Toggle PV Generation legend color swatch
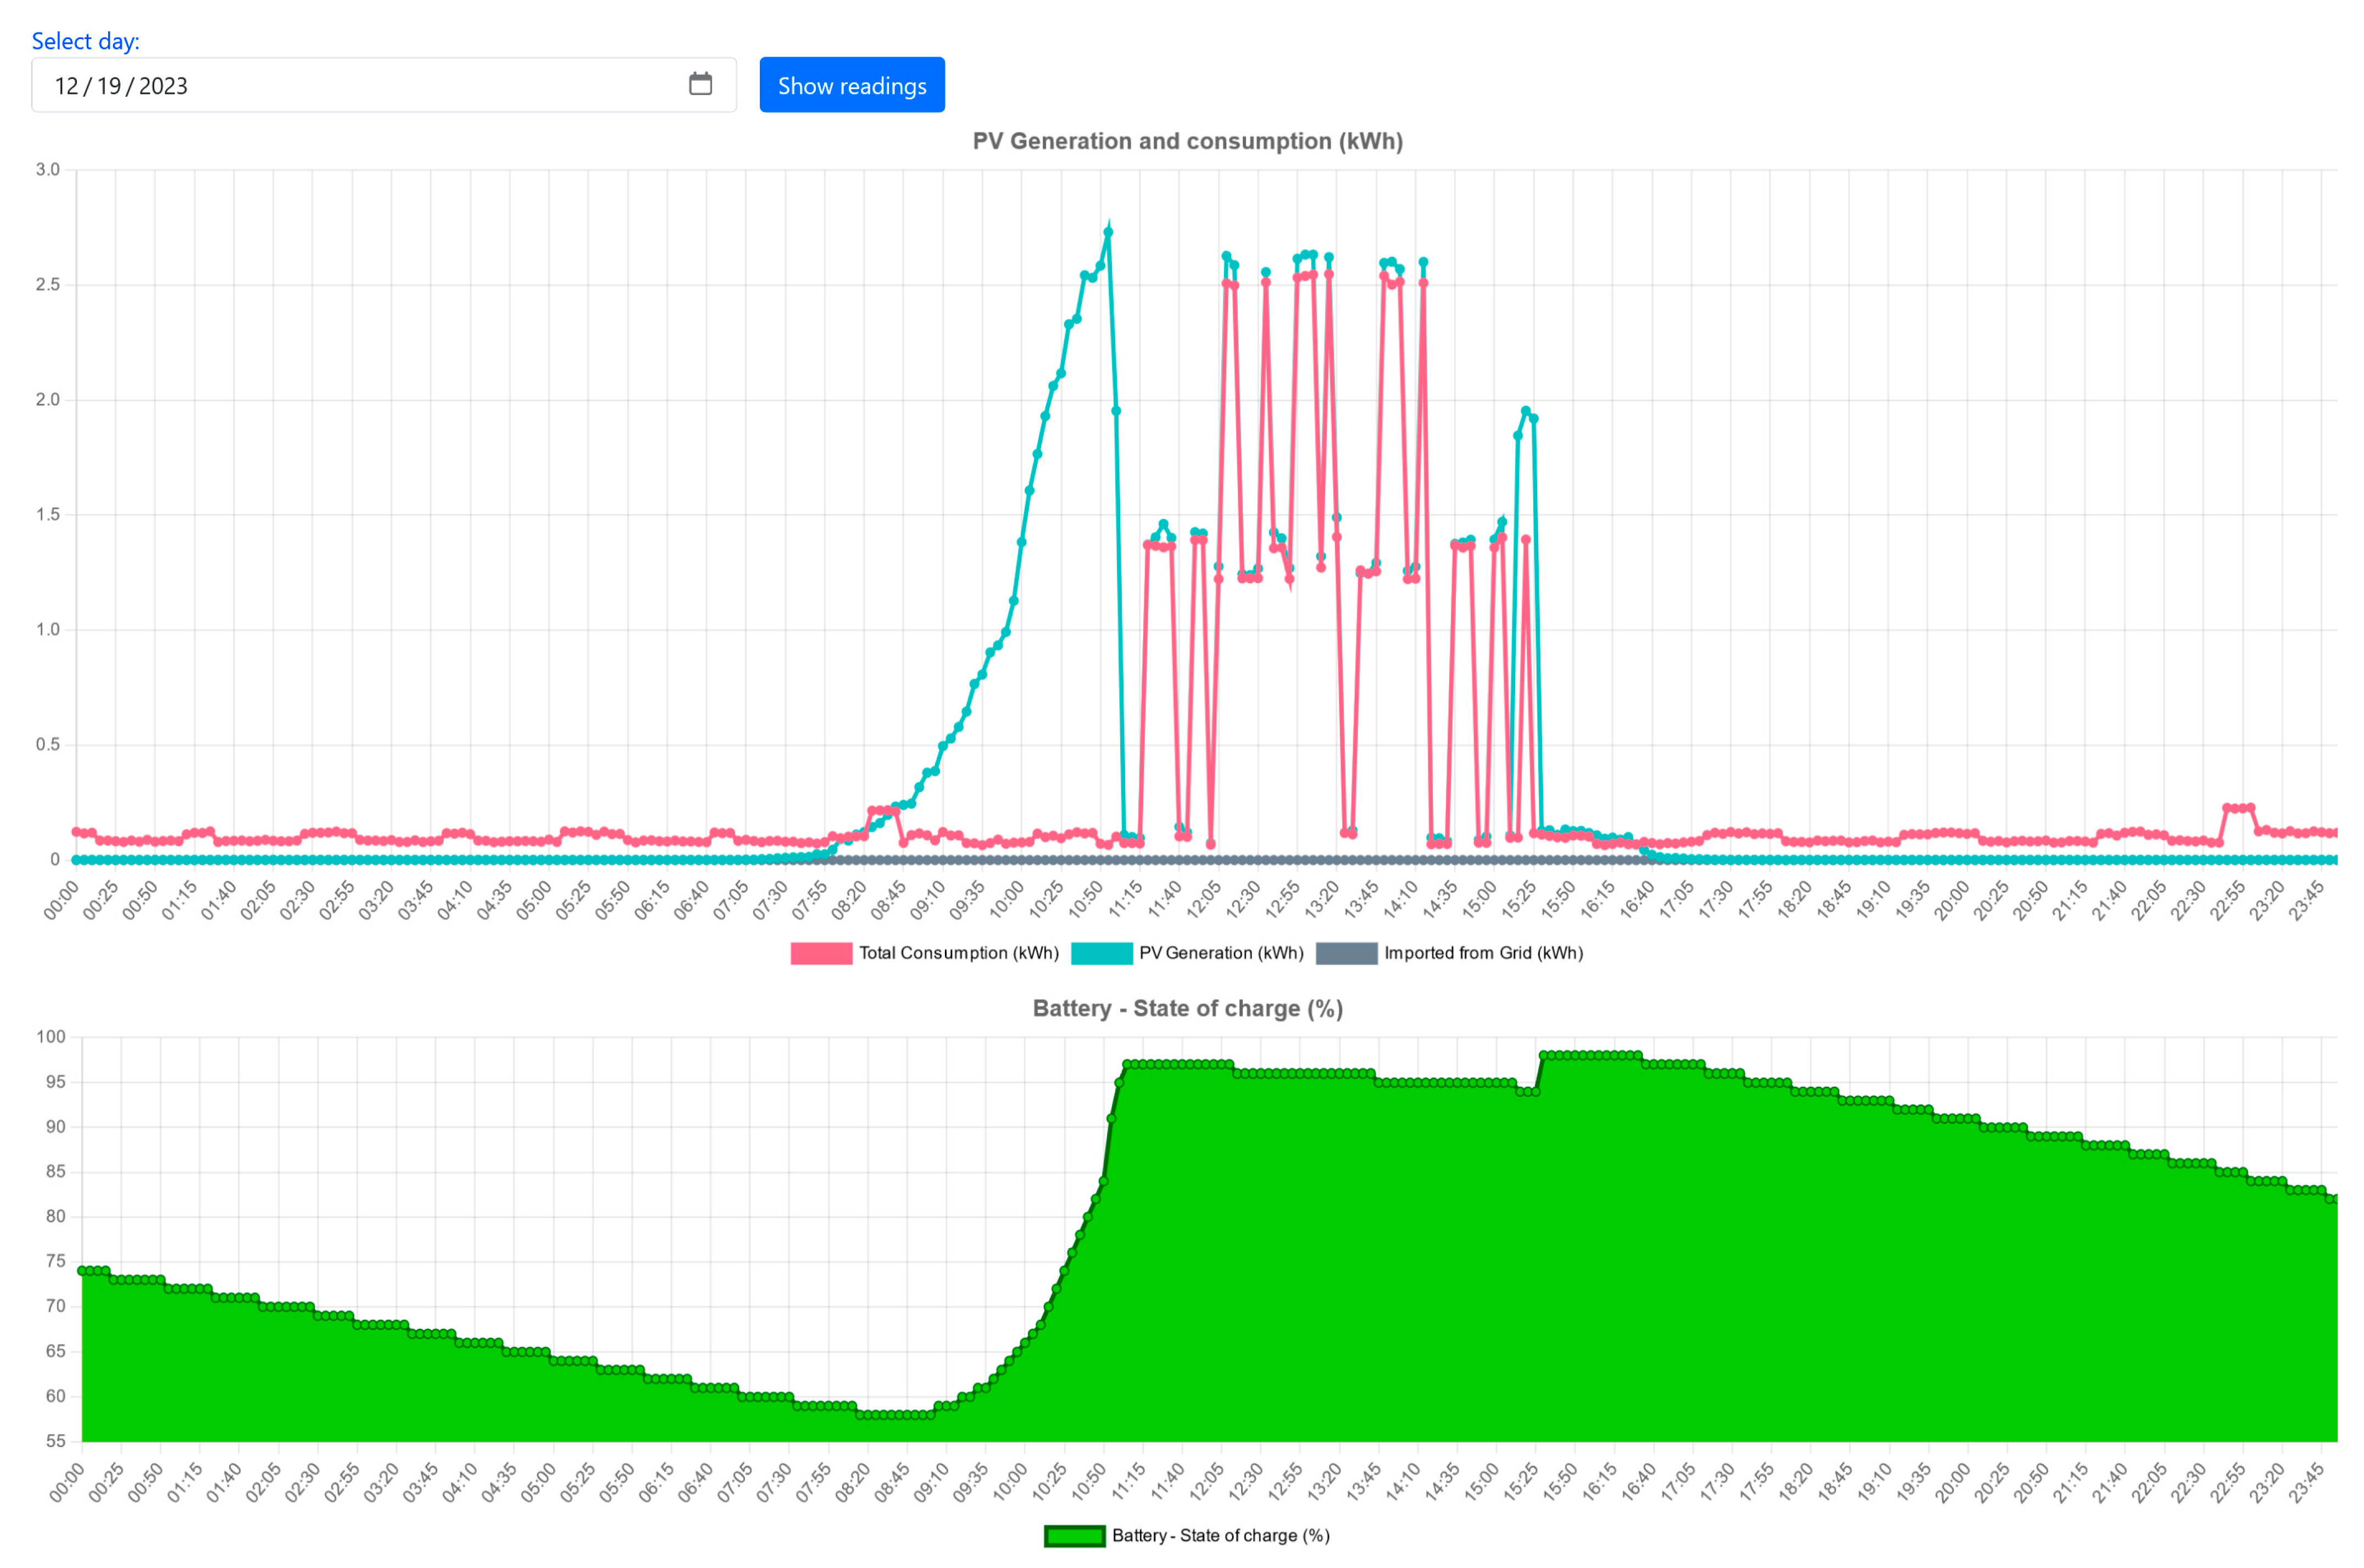Viewport: 2364px width, 1568px height. coord(1101,953)
